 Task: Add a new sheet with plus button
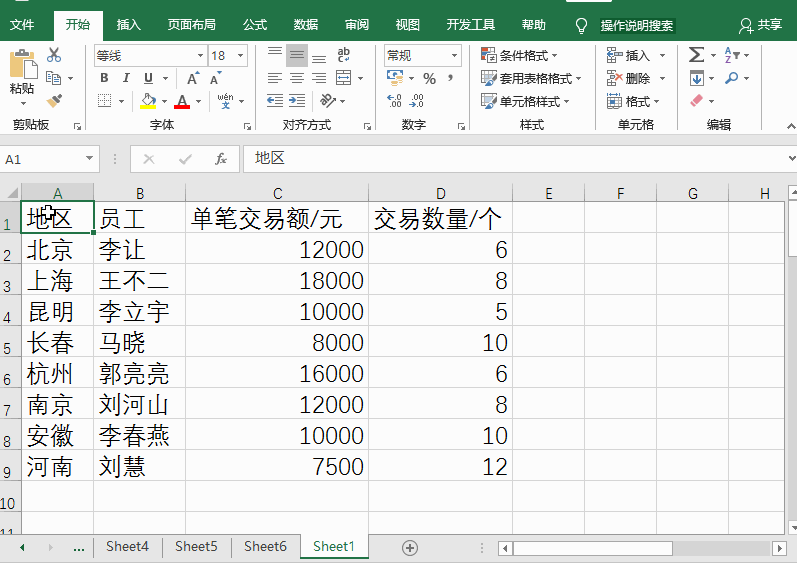[409, 547]
